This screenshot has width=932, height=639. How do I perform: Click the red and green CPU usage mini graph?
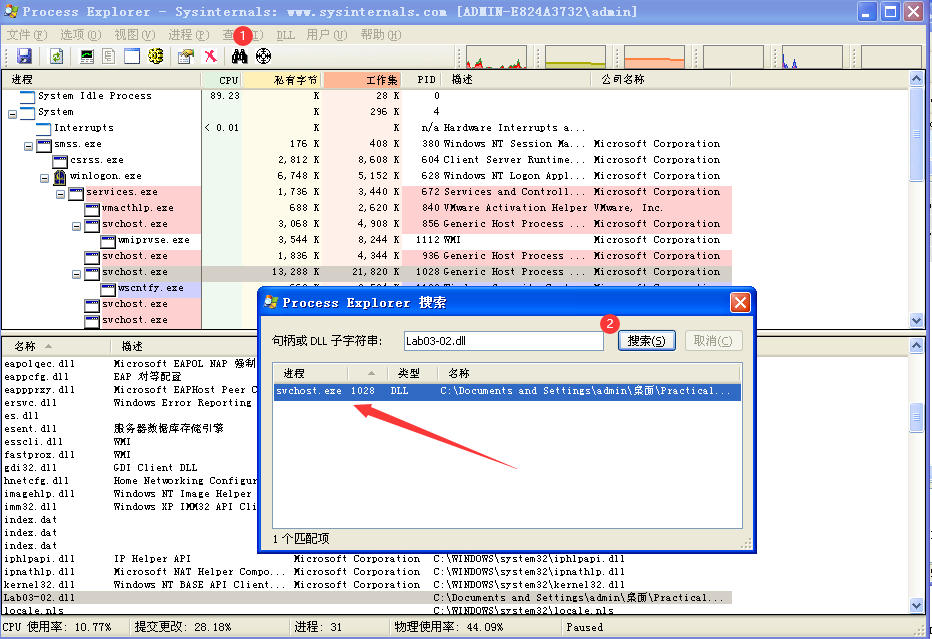click(x=496, y=57)
